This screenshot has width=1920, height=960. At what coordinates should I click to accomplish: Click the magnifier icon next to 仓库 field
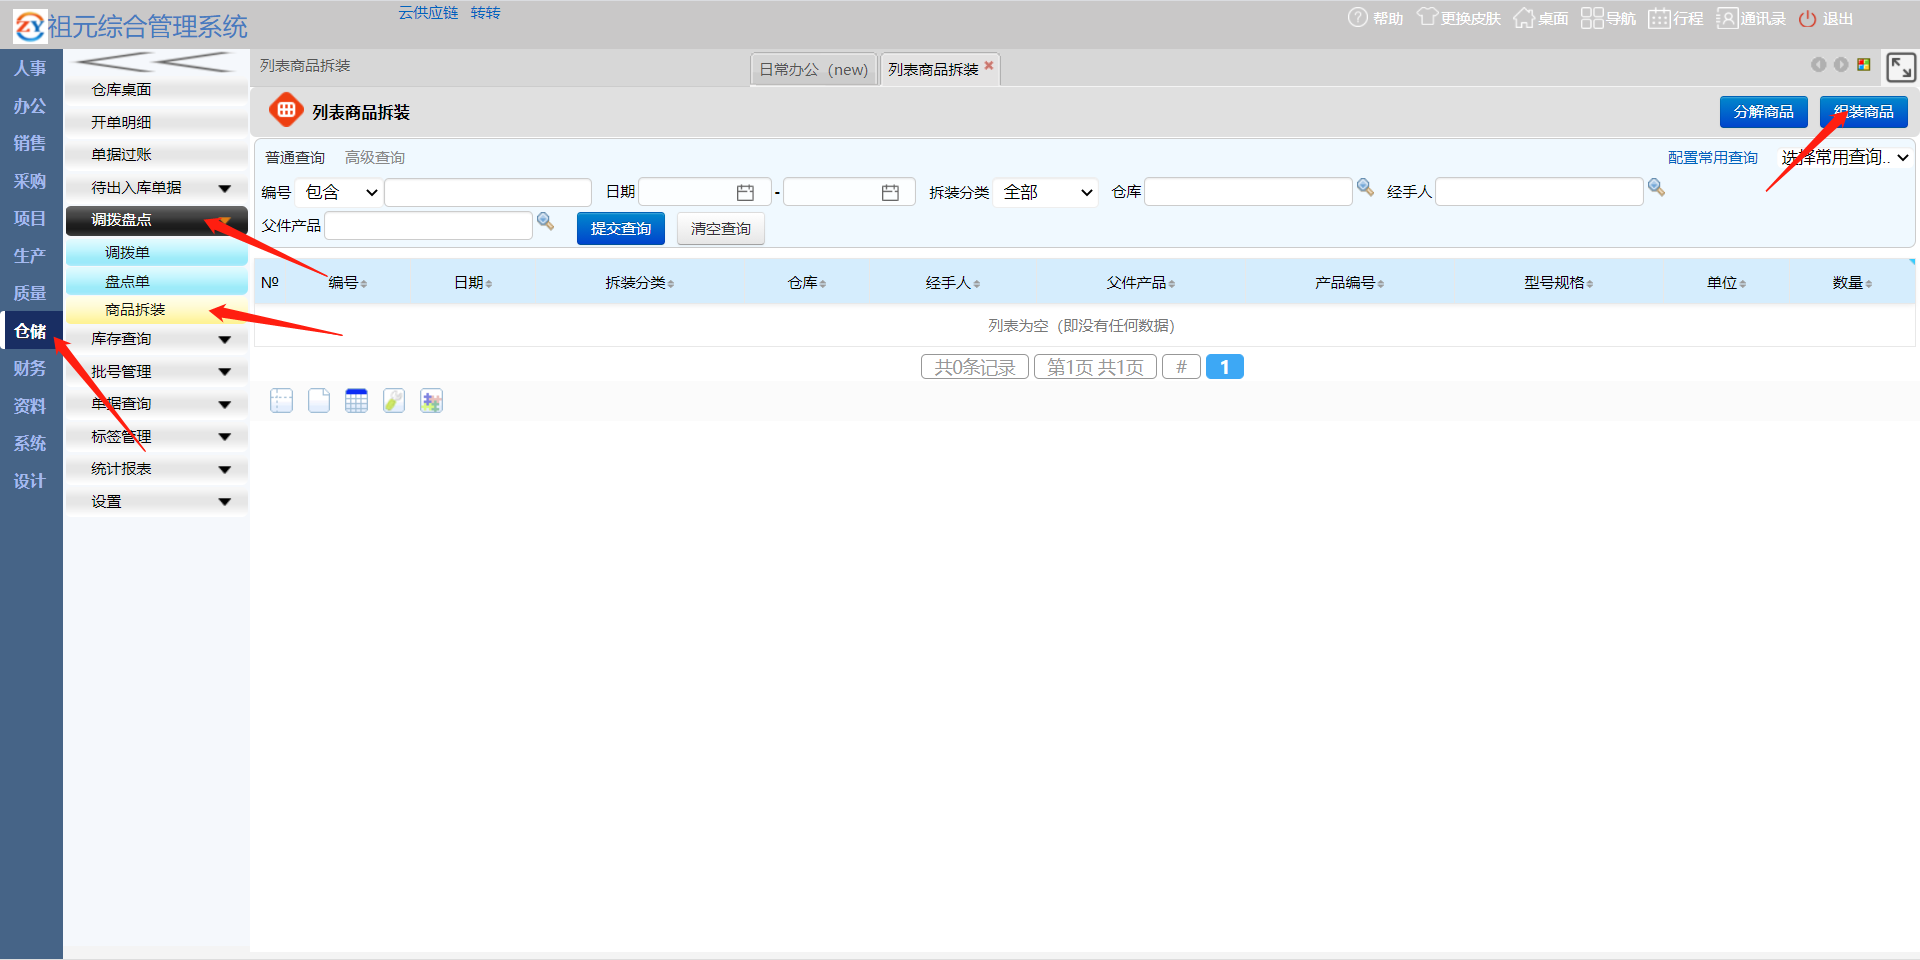tap(1365, 188)
